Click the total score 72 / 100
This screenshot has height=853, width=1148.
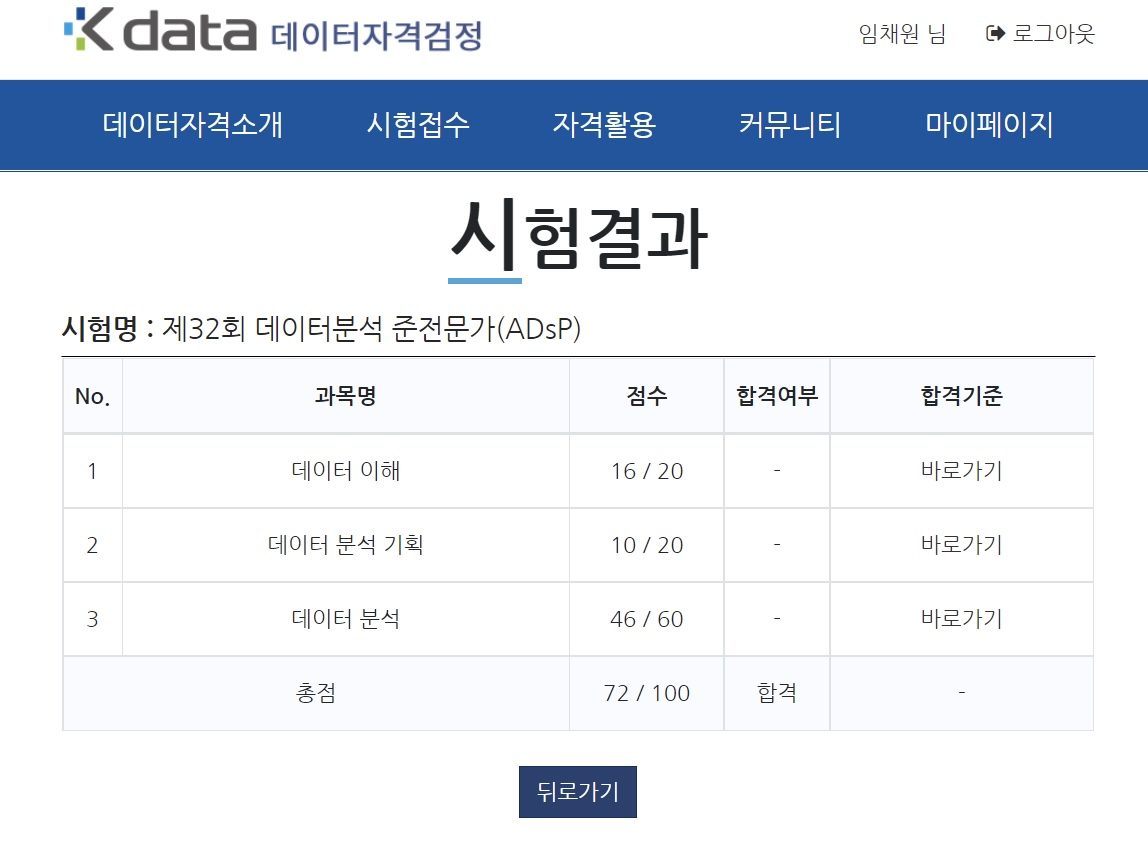pos(646,693)
